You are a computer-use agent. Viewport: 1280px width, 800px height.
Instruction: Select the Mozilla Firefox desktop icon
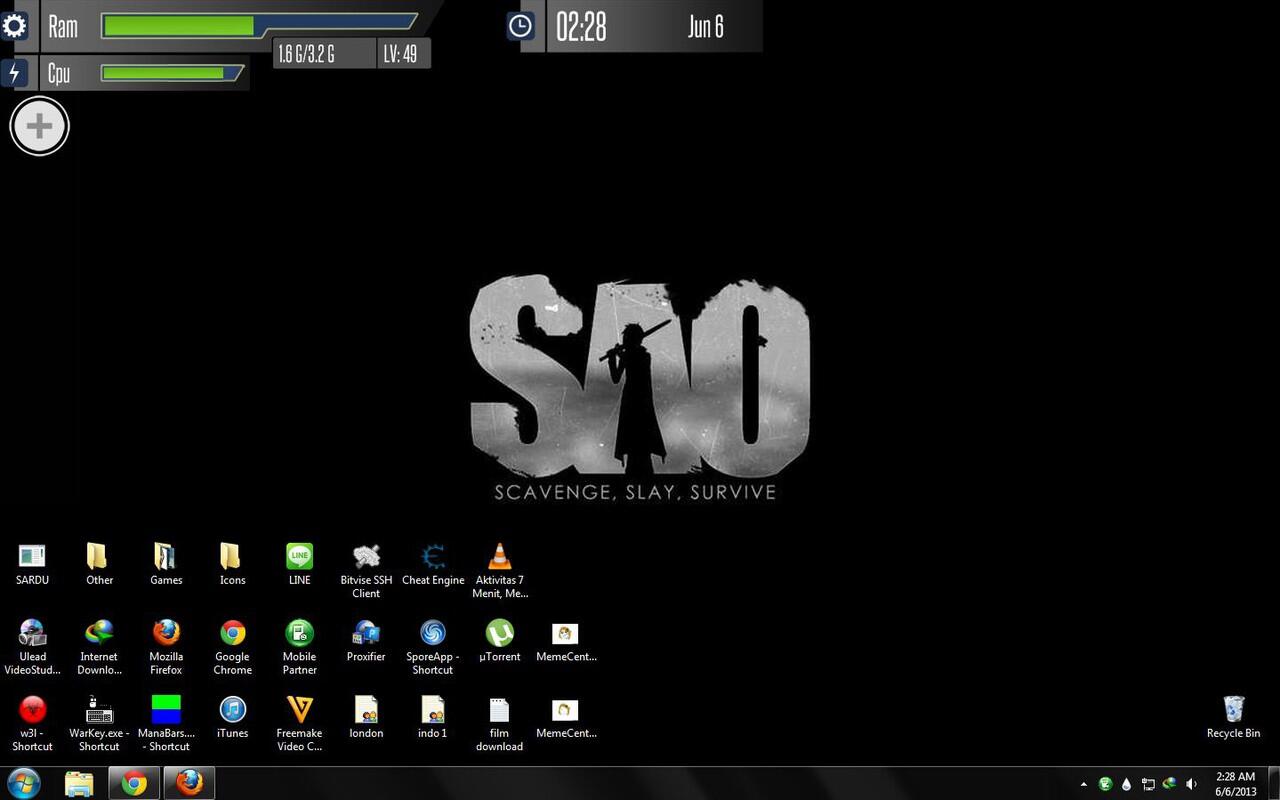click(x=166, y=647)
